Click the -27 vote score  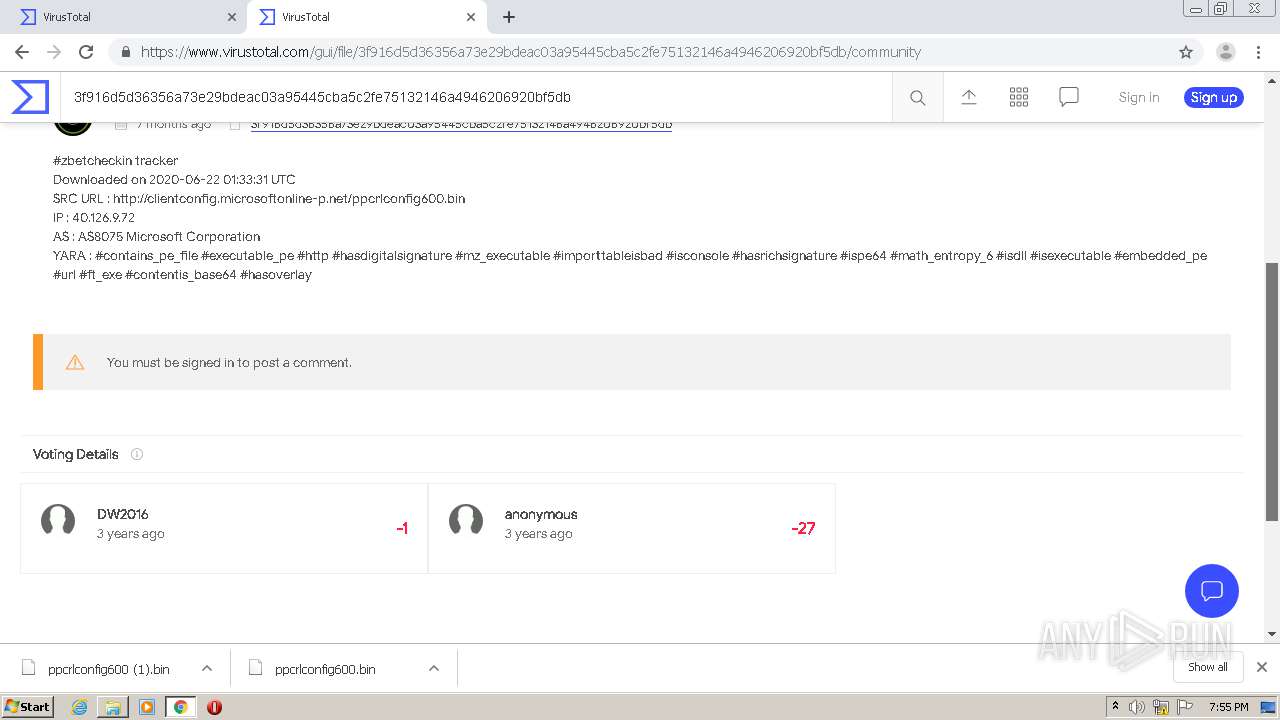click(803, 528)
